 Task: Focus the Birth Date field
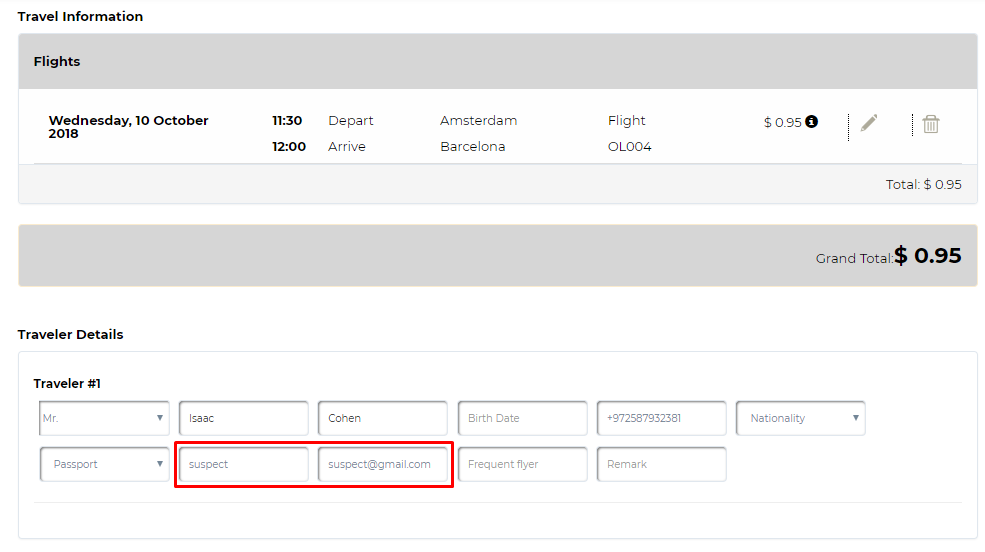pos(523,418)
